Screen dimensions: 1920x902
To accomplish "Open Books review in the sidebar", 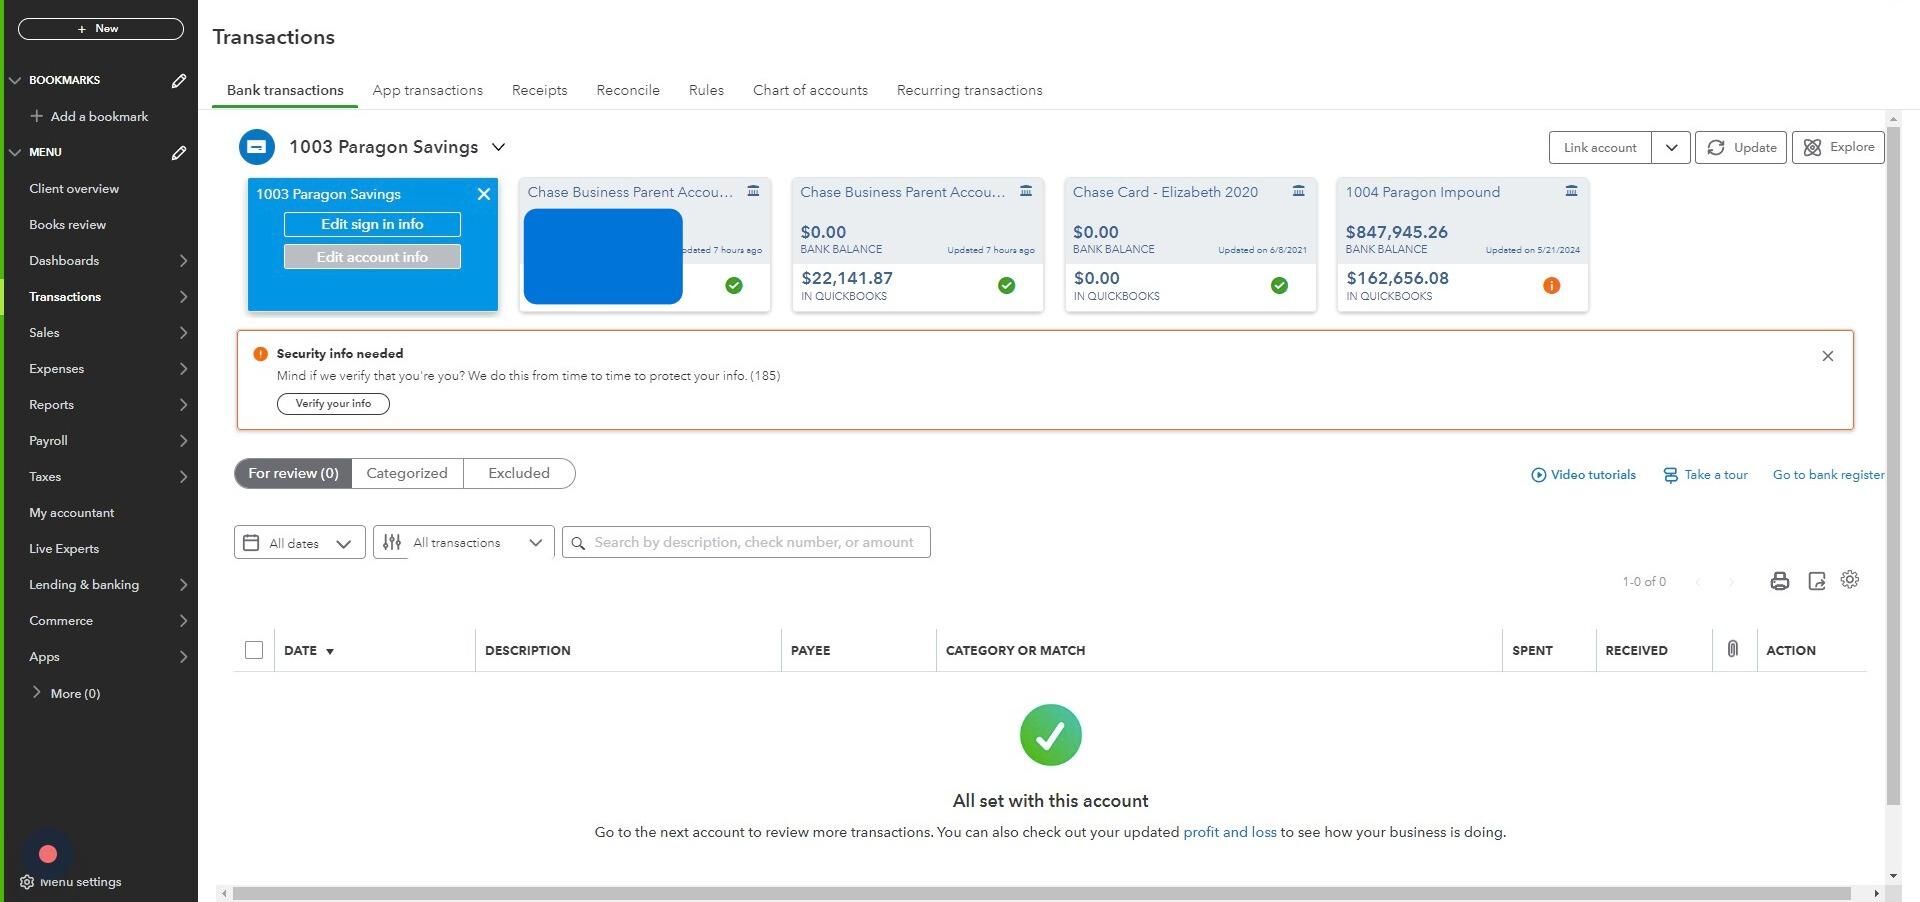I will click(67, 225).
